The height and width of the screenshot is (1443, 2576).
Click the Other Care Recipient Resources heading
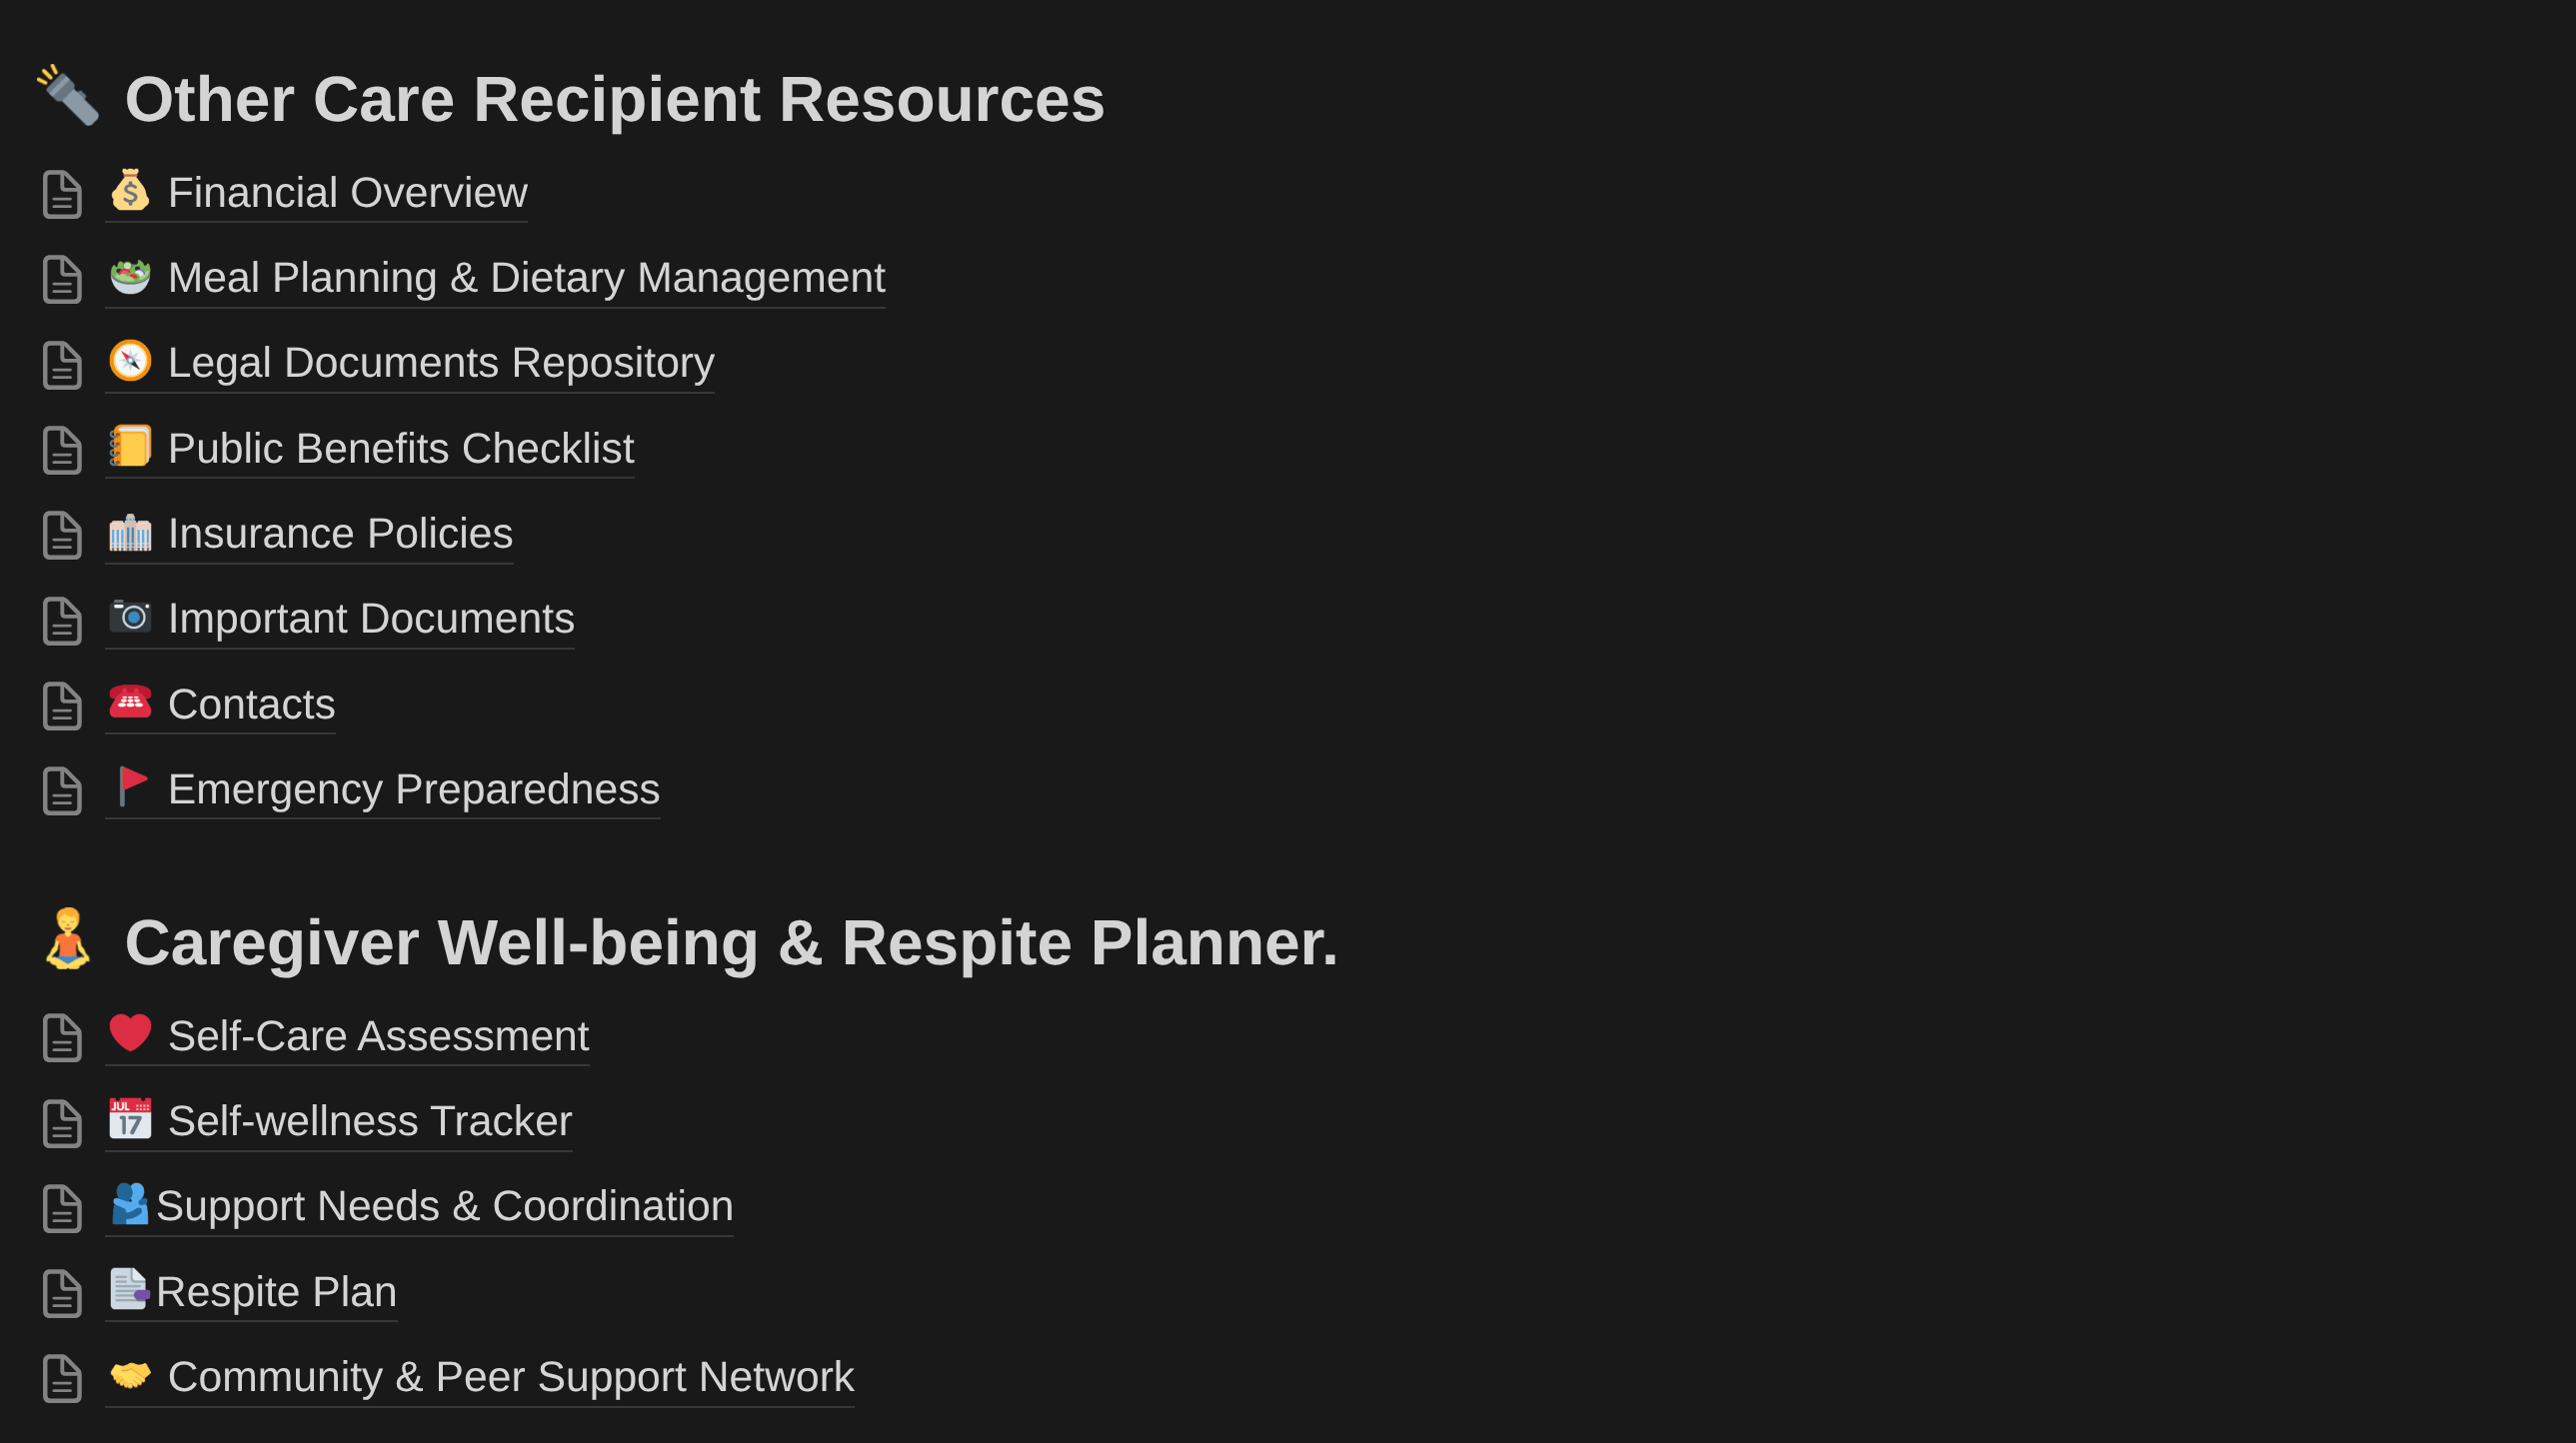pos(614,99)
